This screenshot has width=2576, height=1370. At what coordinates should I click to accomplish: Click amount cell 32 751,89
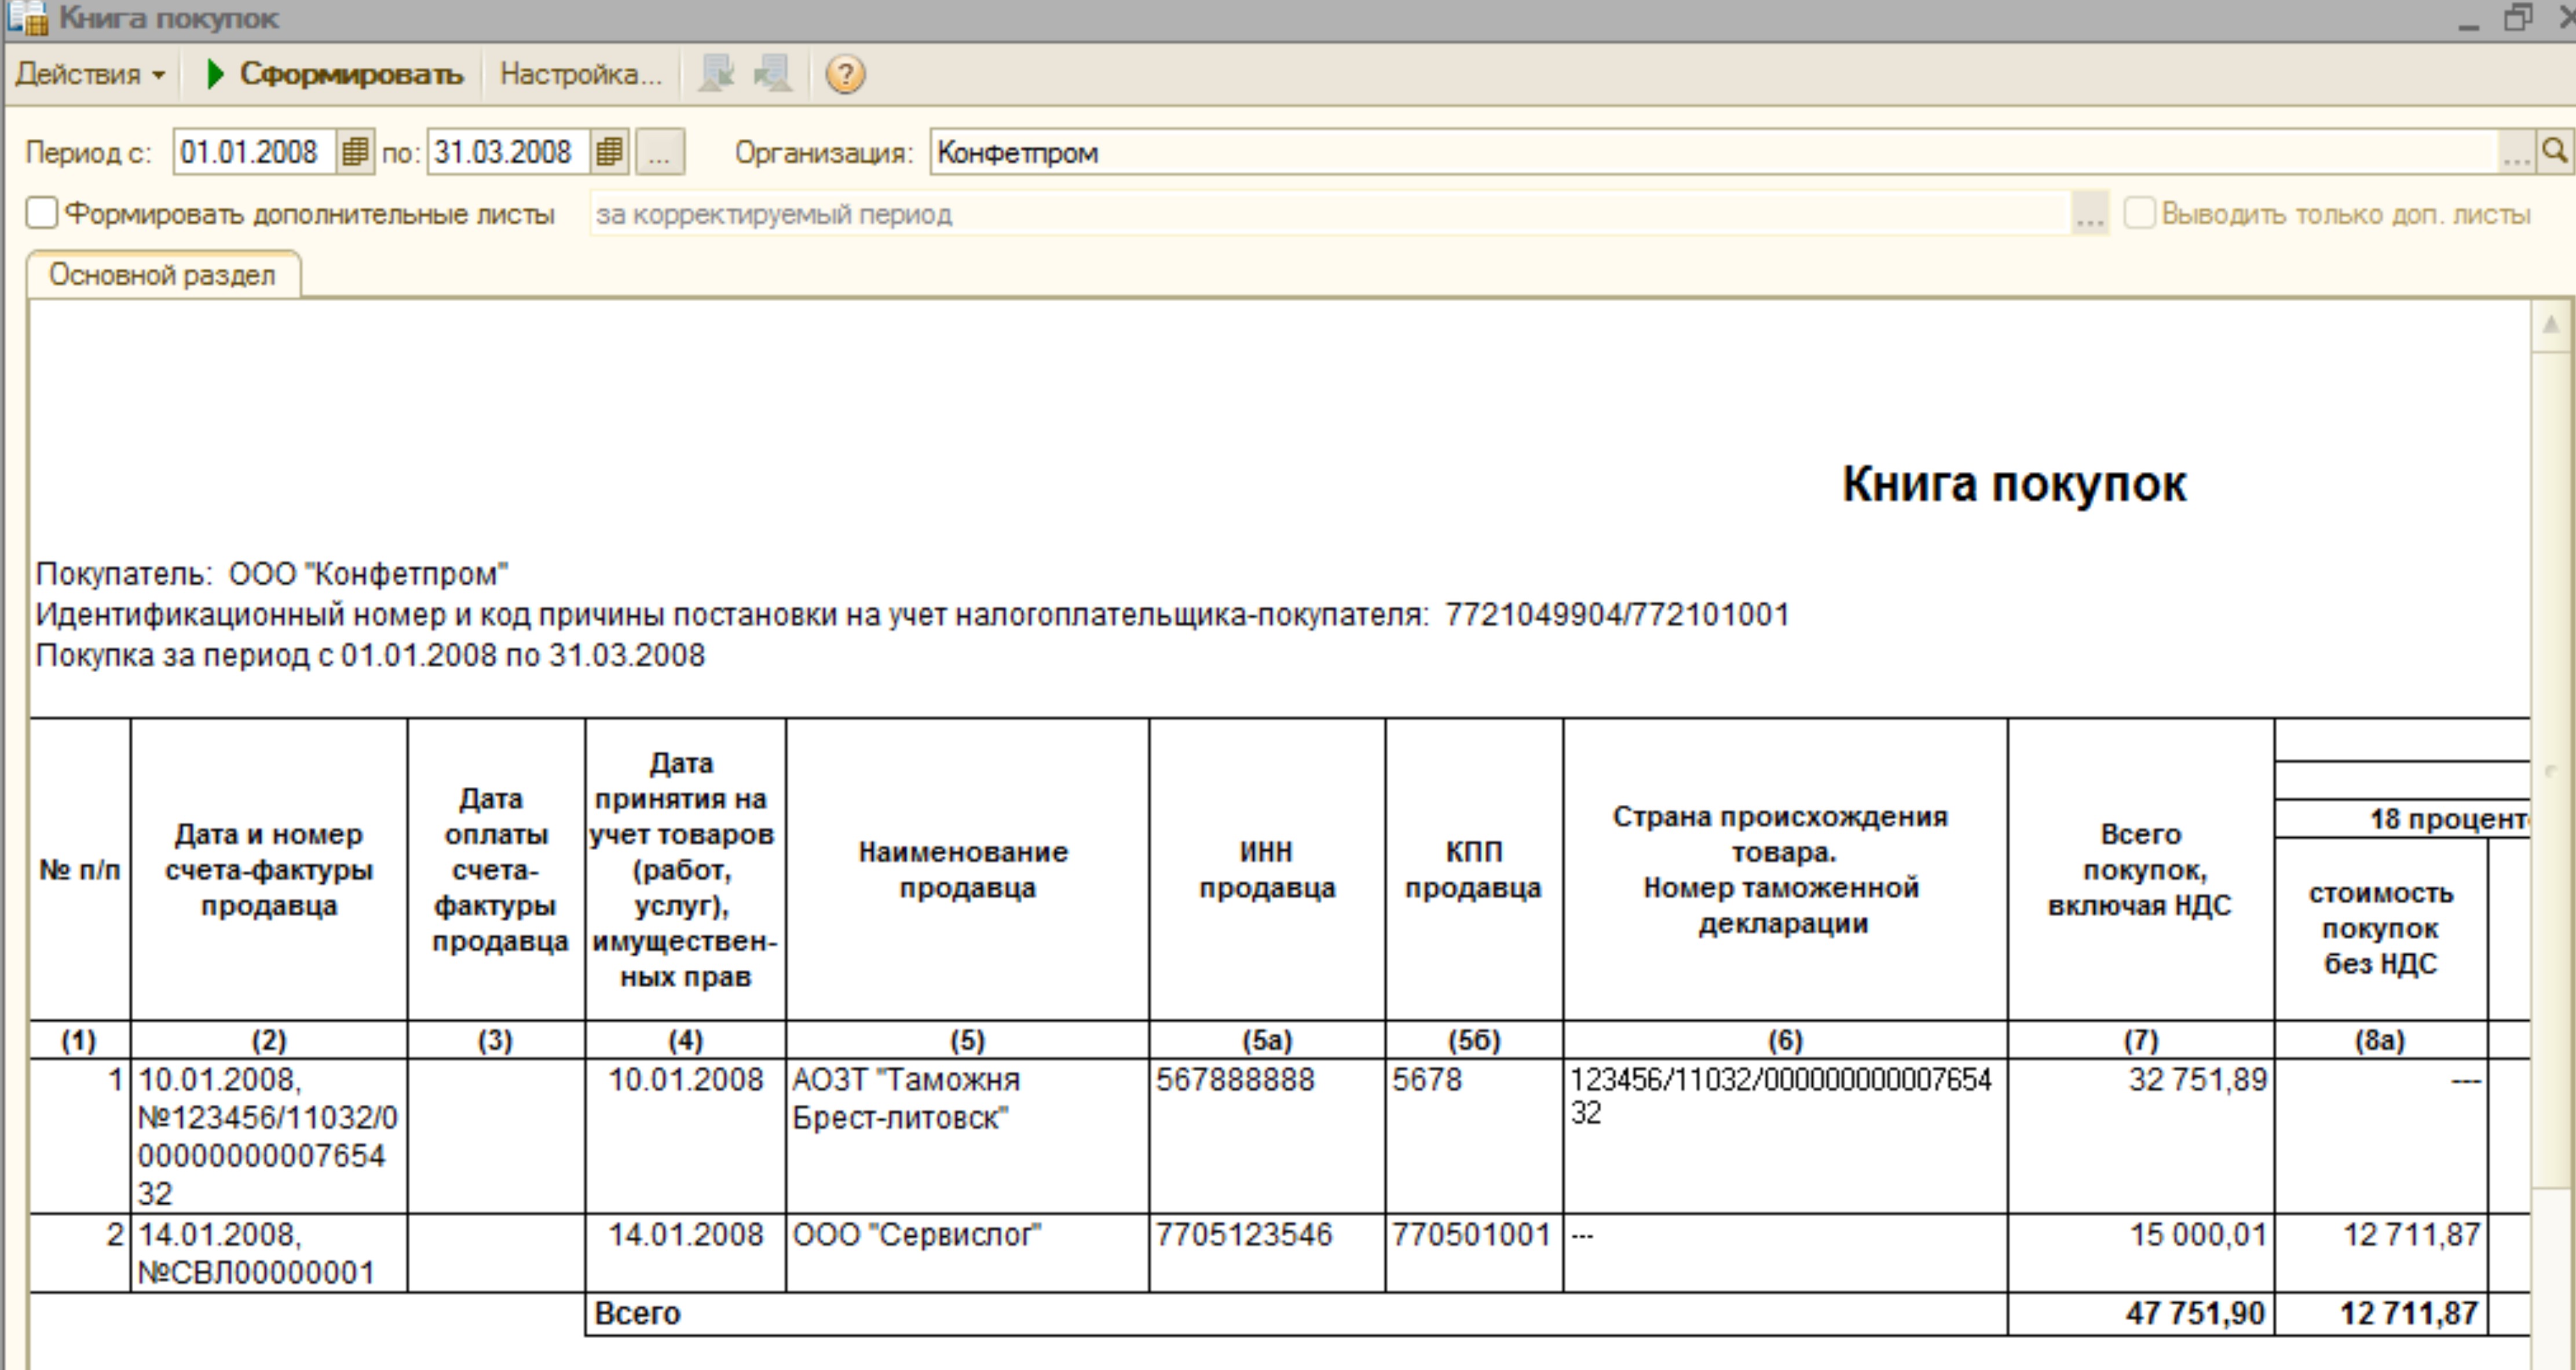[x=2140, y=1136]
